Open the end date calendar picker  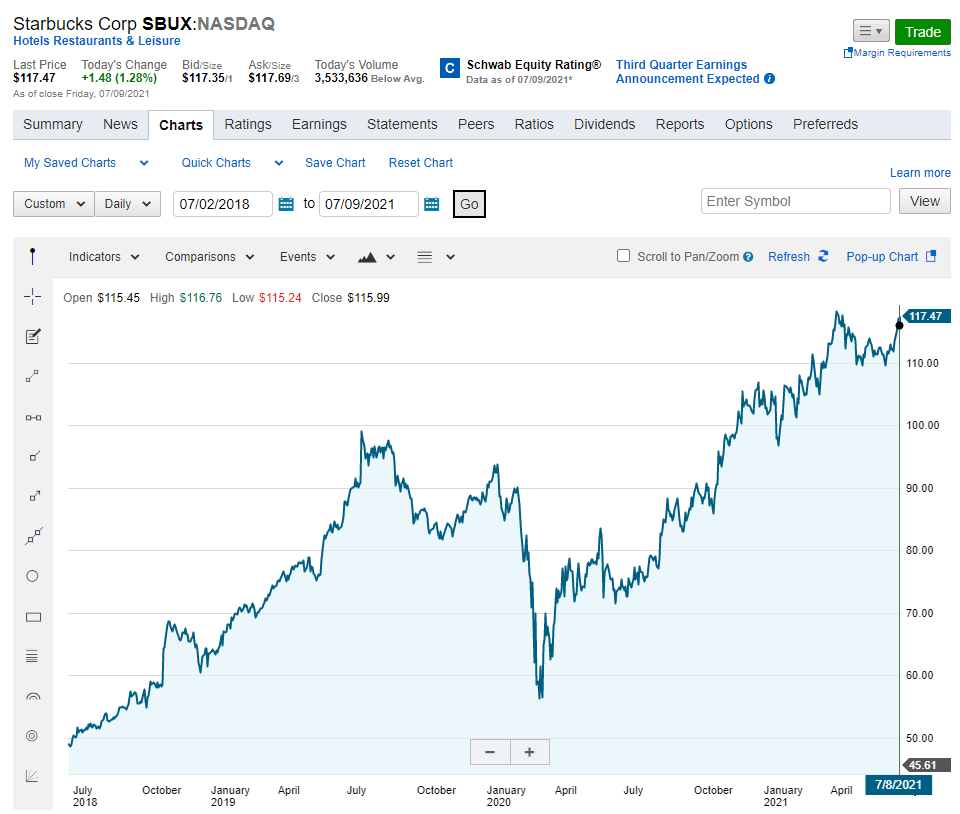click(432, 204)
